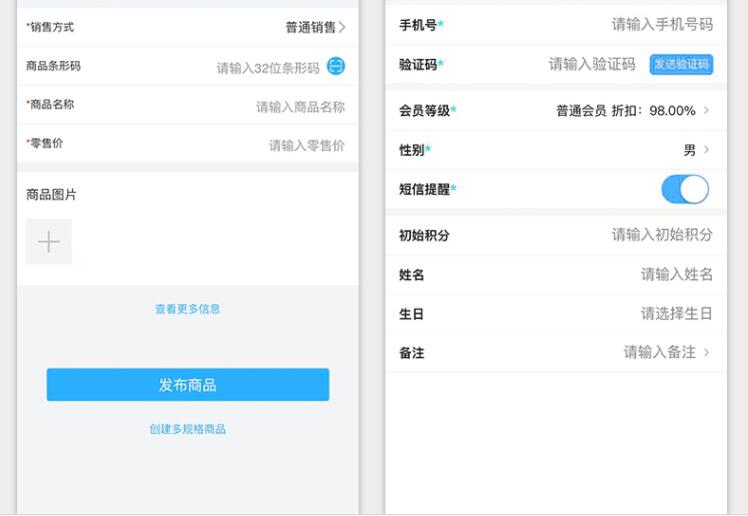Viewport: 748px width, 516px height.
Task: Add a product image with plus icon
Action: coord(49,242)
